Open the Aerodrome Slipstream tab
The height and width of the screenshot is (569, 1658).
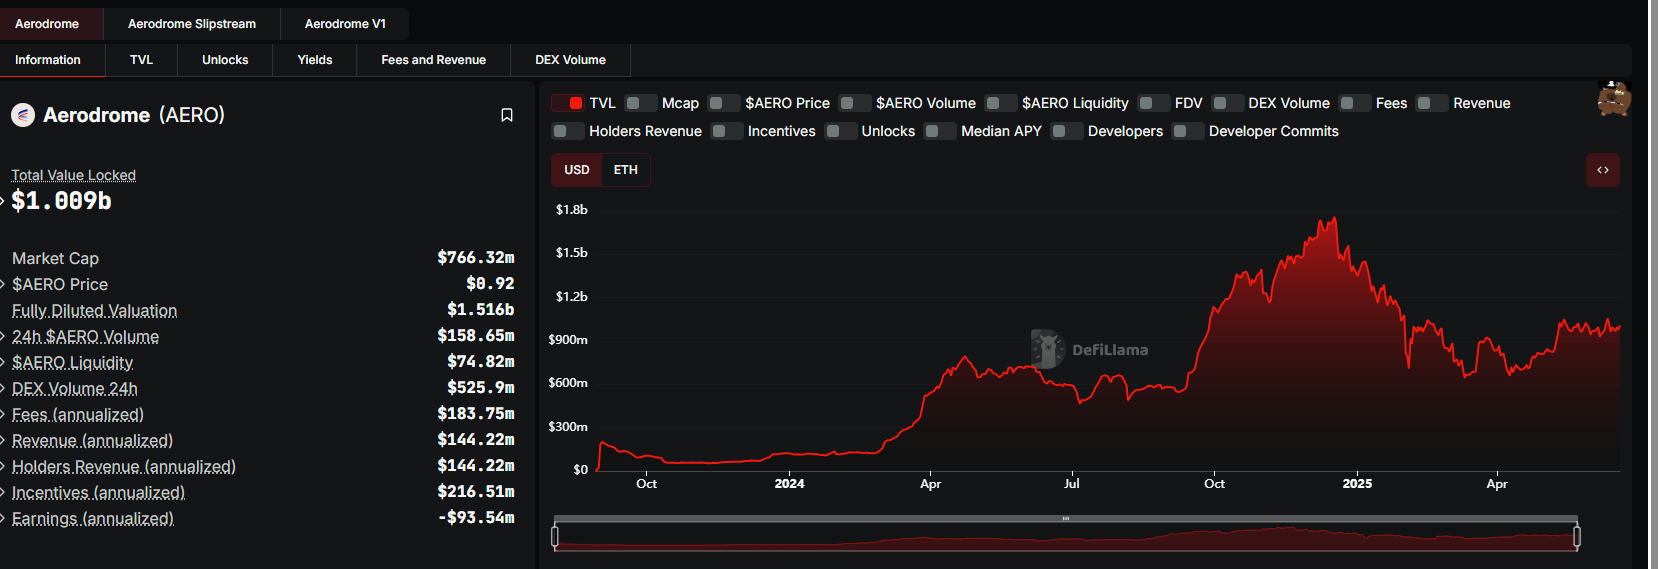tap(191, 24)
